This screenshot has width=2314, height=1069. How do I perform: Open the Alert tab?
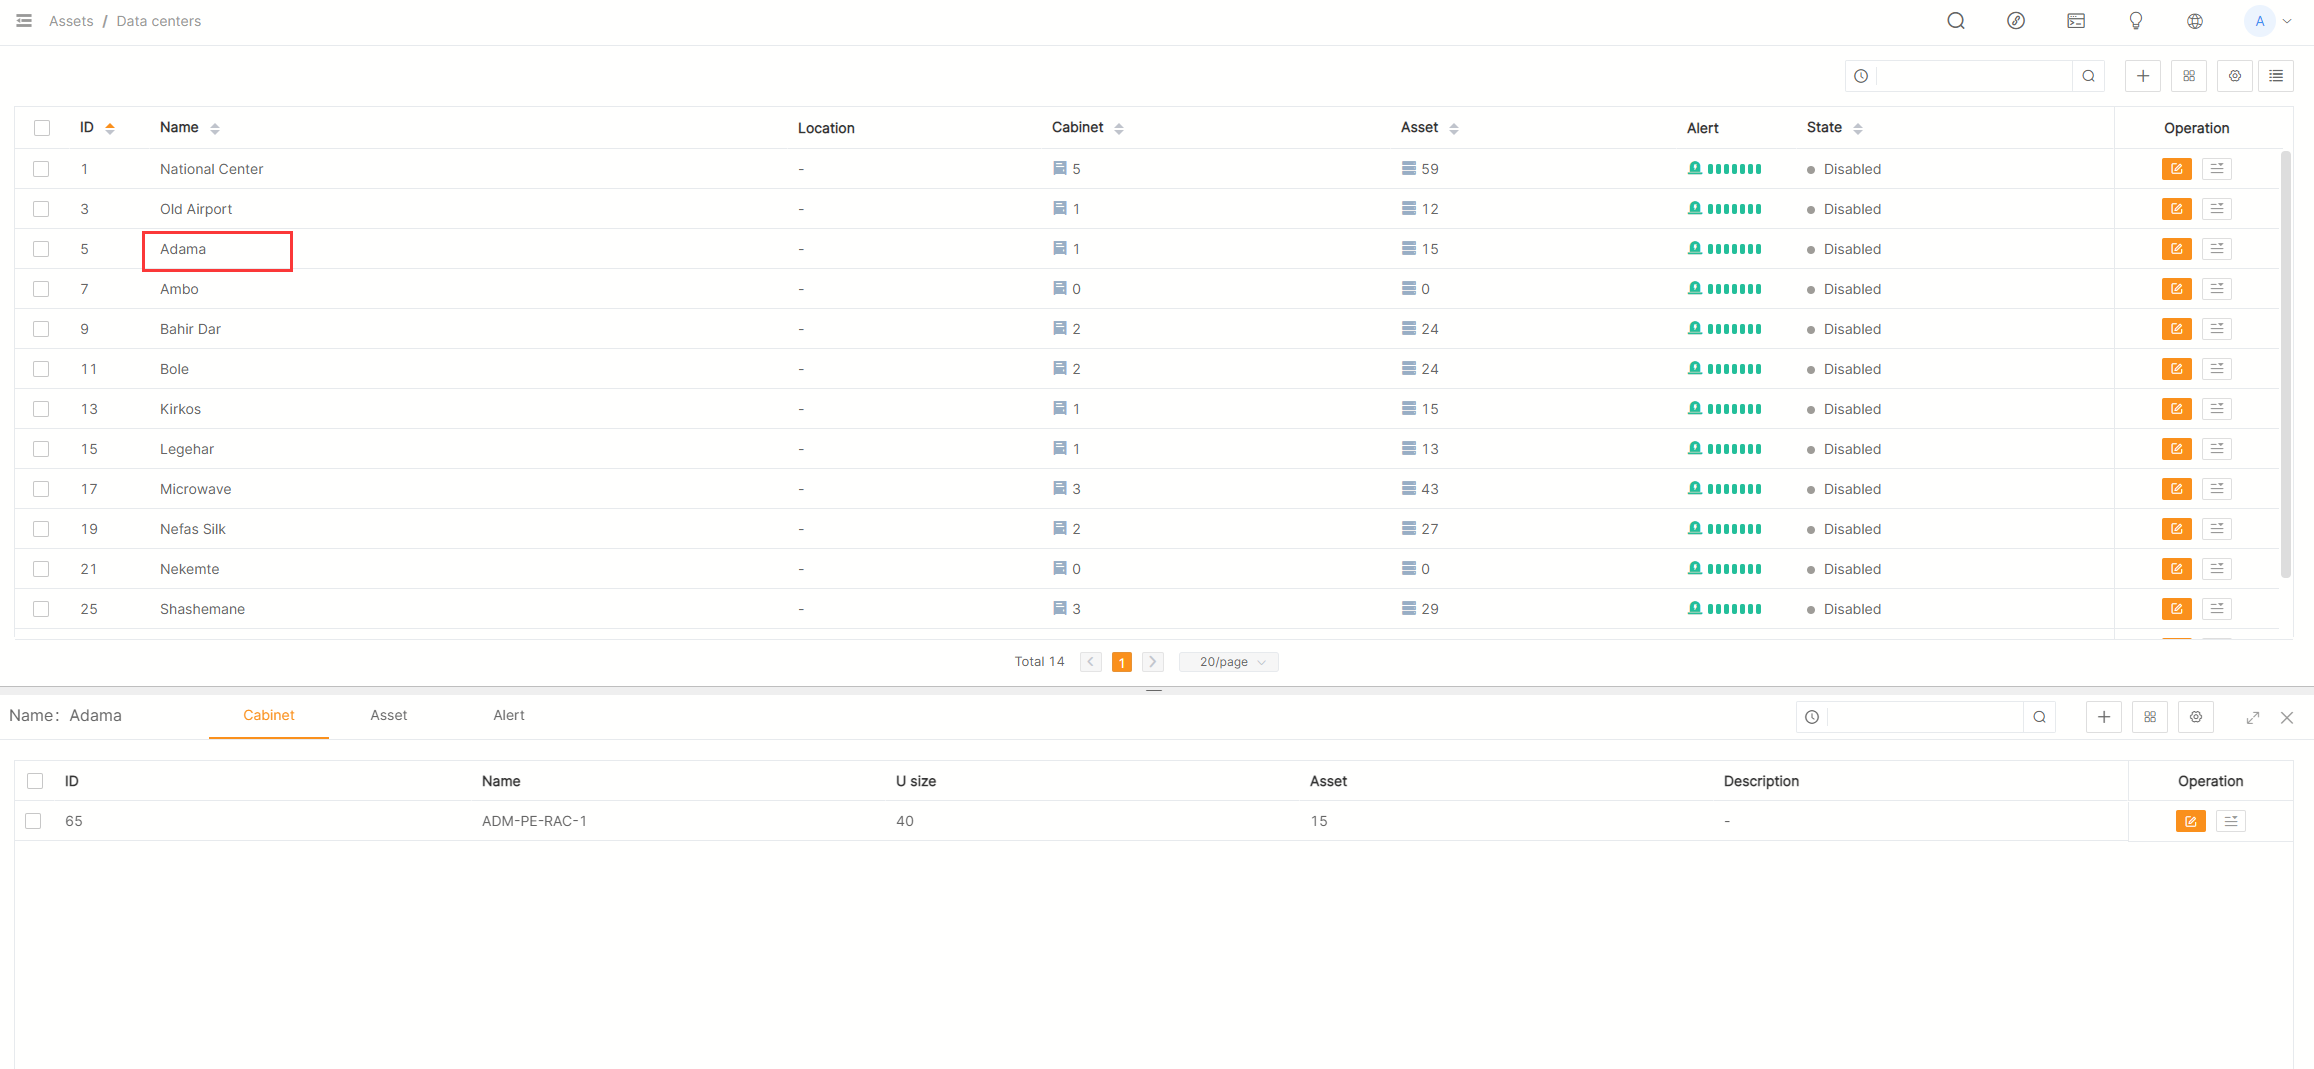508,715
